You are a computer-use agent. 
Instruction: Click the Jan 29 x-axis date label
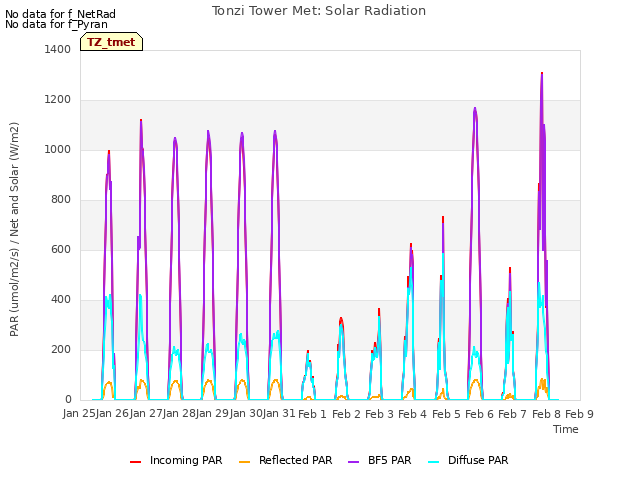coord(212,414)
